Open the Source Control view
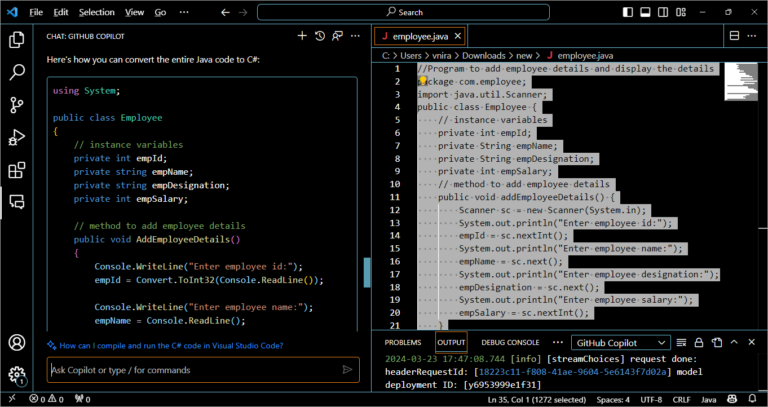The height and width of the screenshot is (407, 768). (17, 105)
